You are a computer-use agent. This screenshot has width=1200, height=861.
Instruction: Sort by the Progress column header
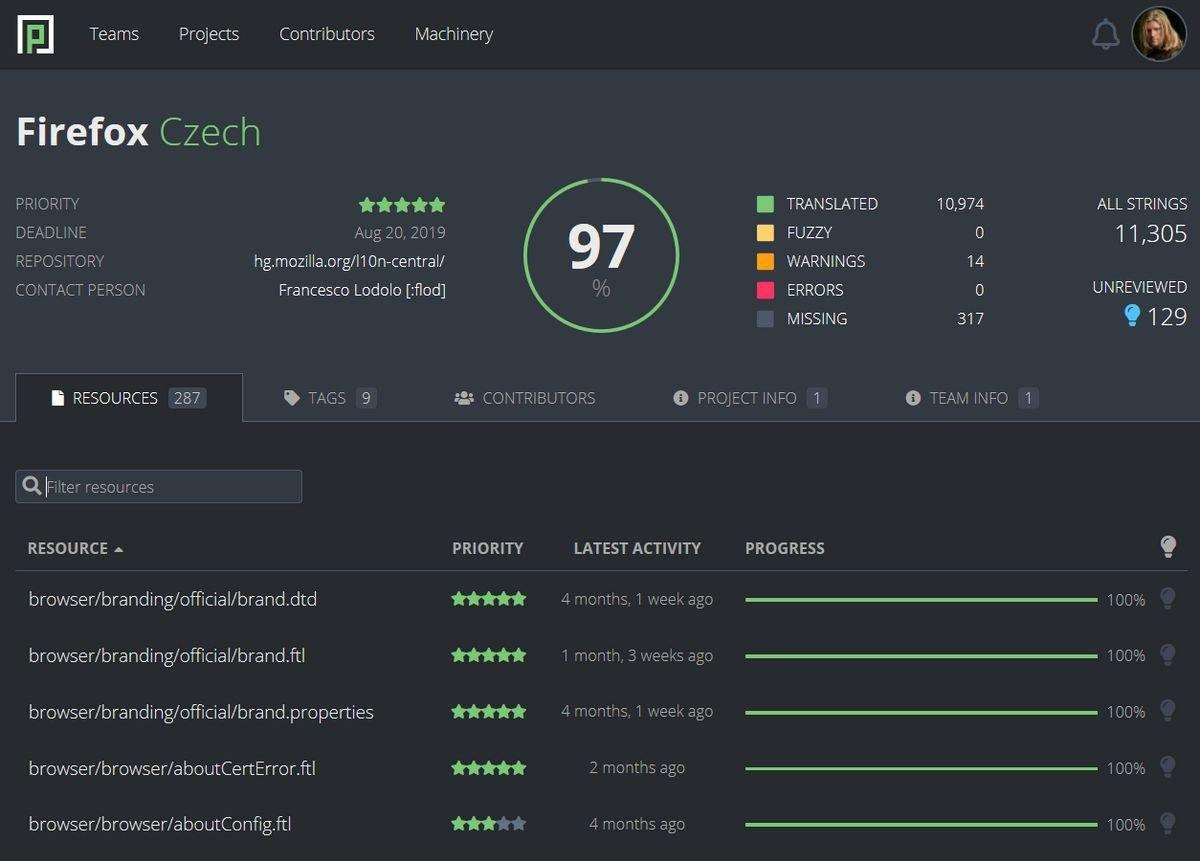tap(785, 548)
